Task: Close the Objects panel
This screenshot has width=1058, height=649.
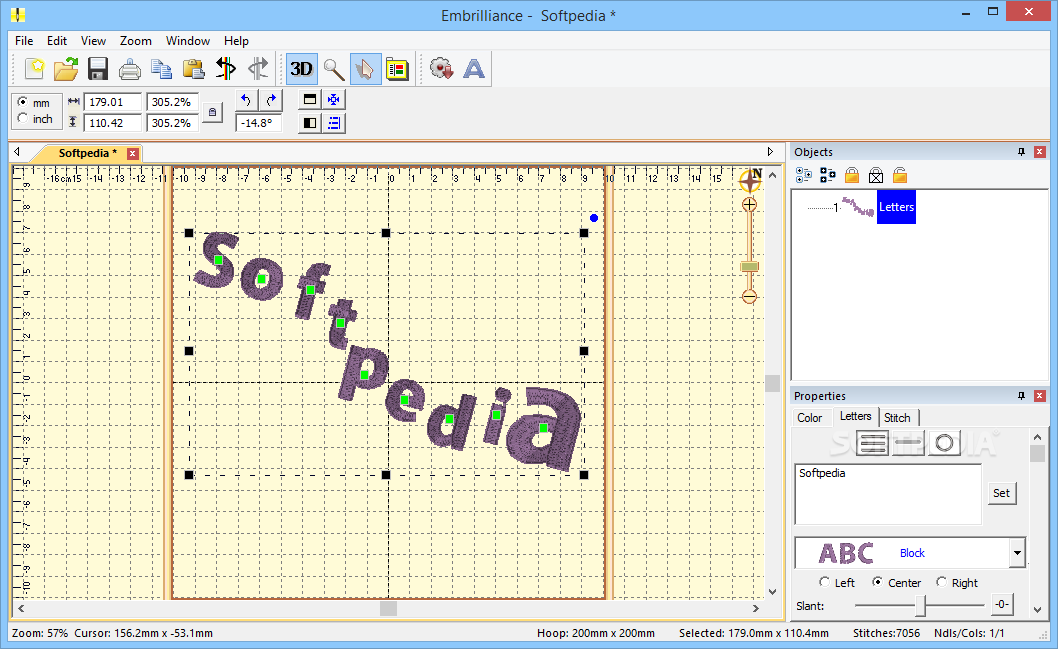Action: click(1040, 152)
